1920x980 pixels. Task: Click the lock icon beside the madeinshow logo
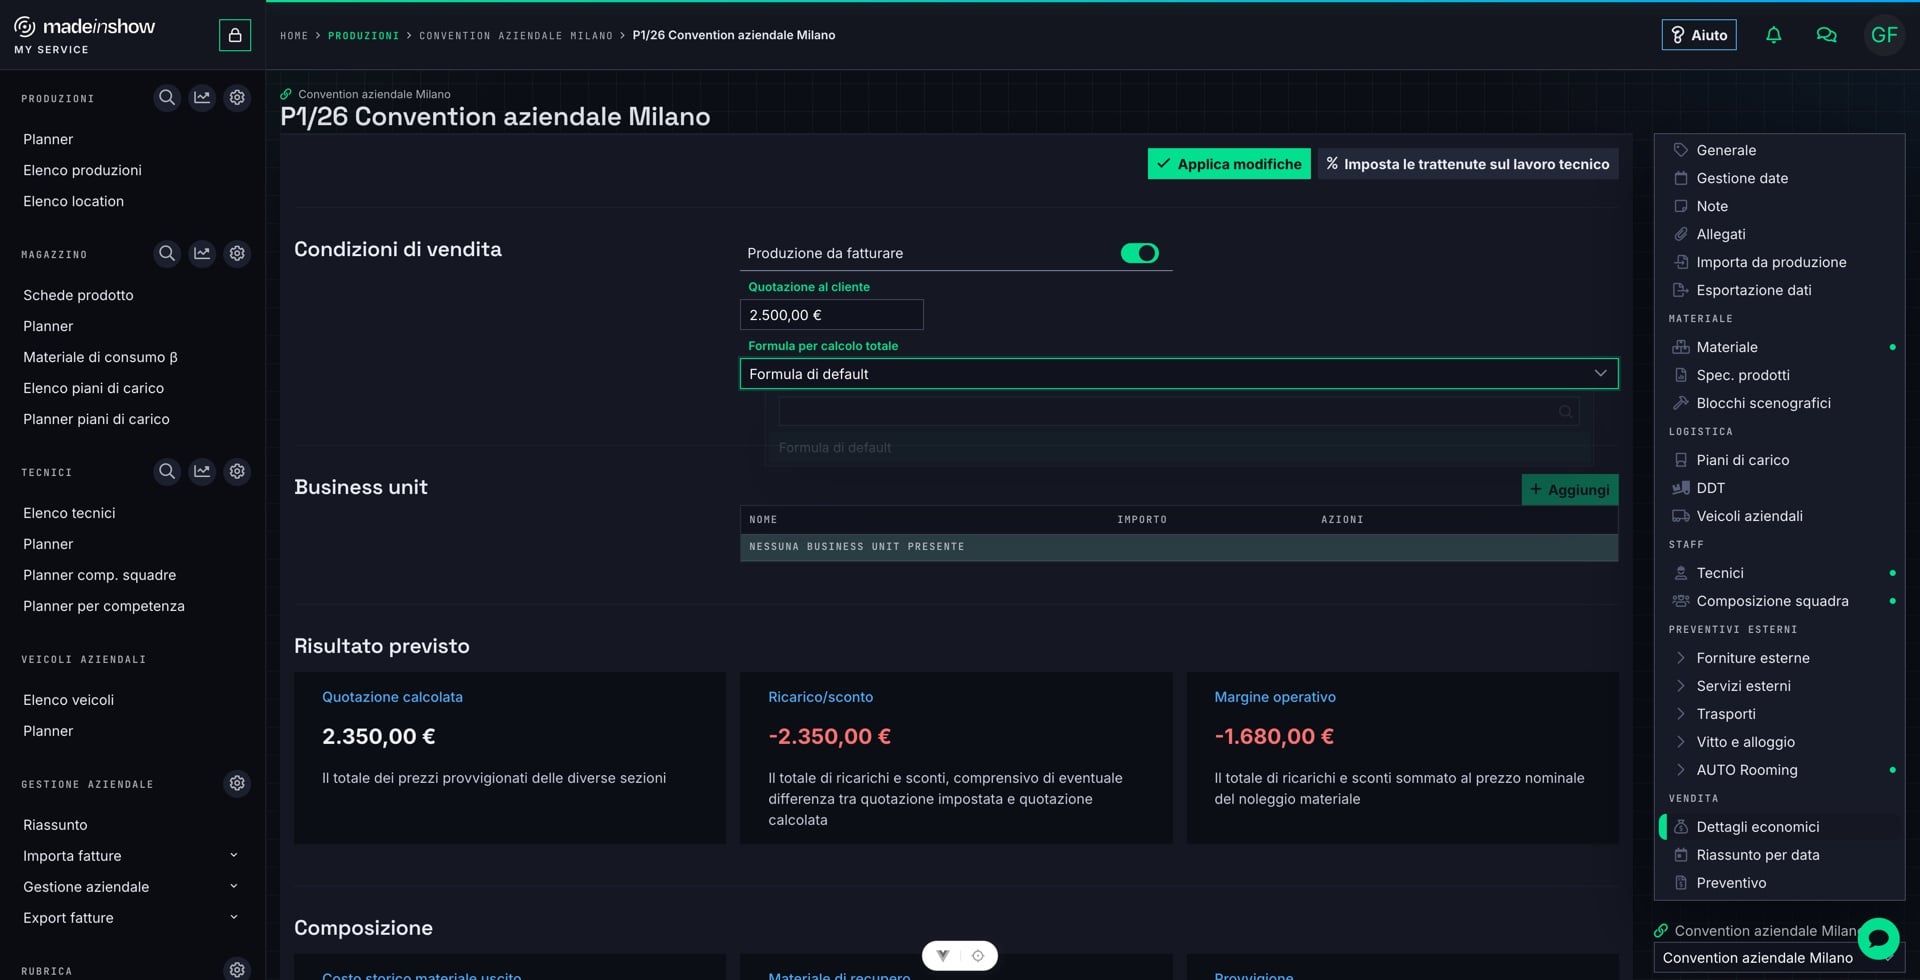235,35
